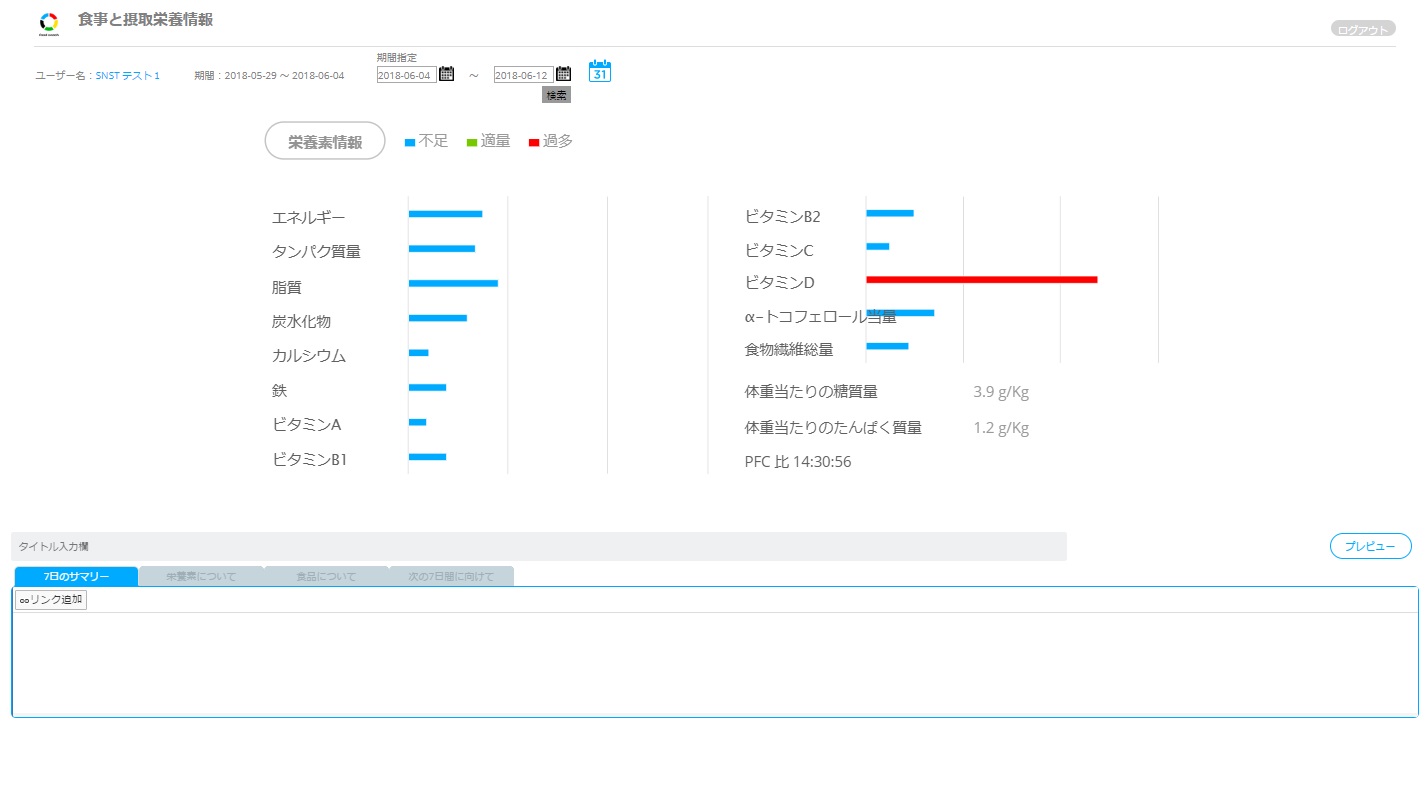Click the 栄養素情報 rounded button
Image resolution: width=1427 pixels, height=805 pixels.
325,141
